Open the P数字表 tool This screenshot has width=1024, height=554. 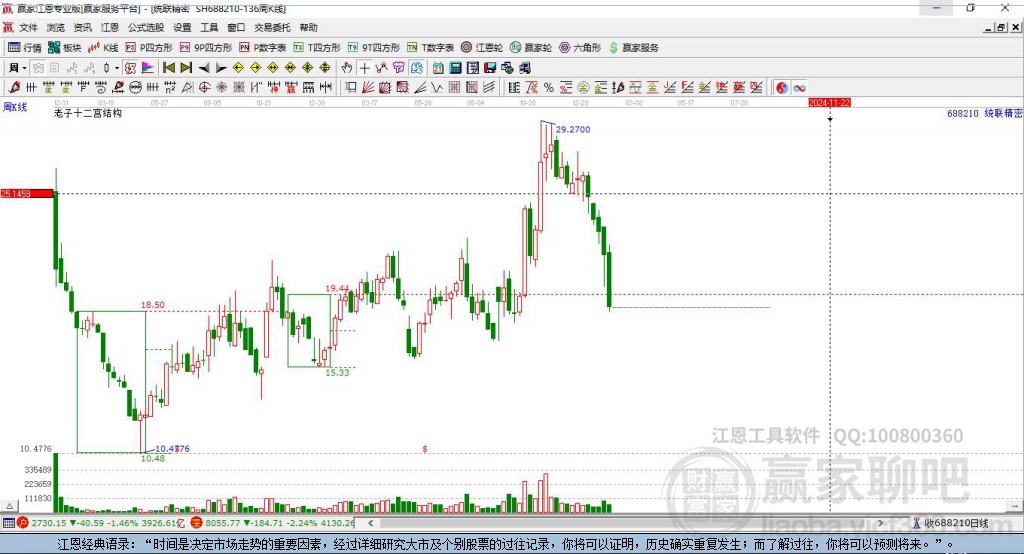coord(263,48)
